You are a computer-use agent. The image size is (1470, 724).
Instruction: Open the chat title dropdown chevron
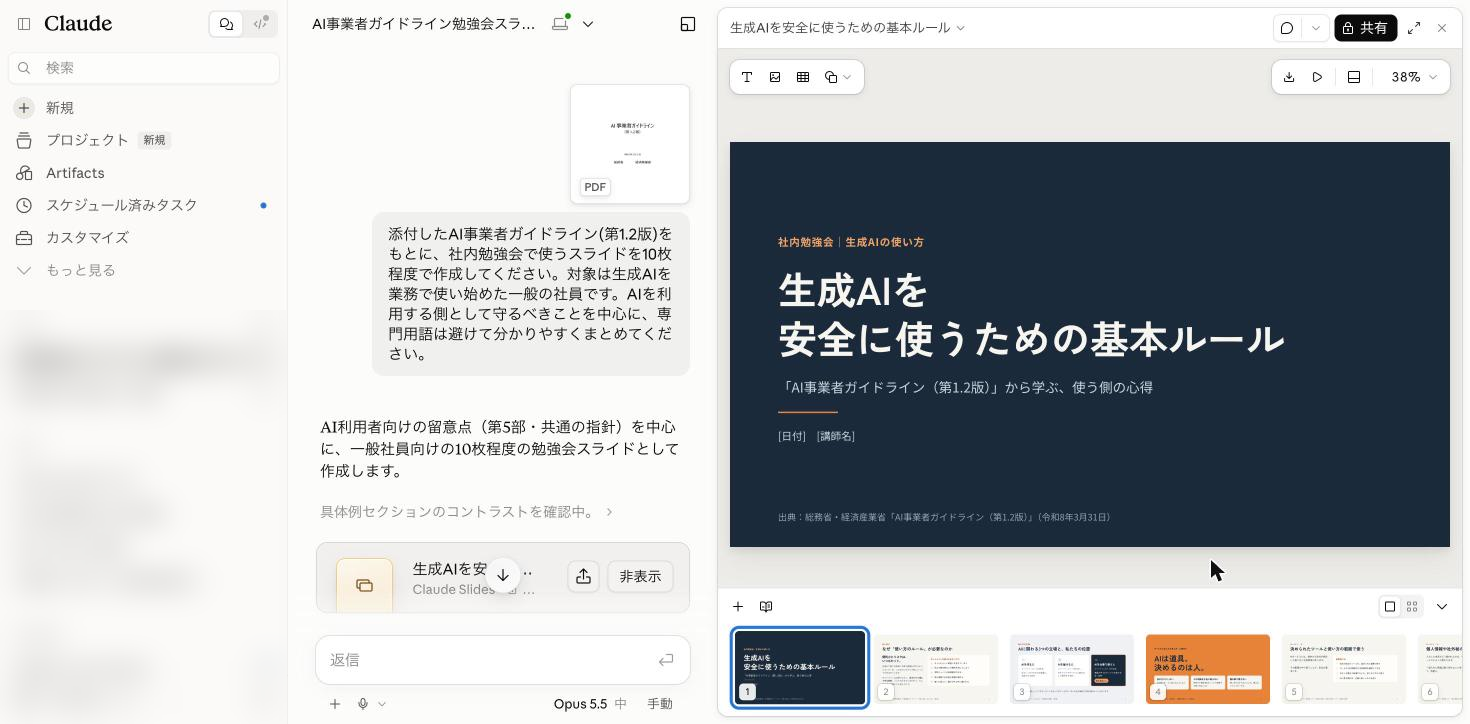[588, 24]
